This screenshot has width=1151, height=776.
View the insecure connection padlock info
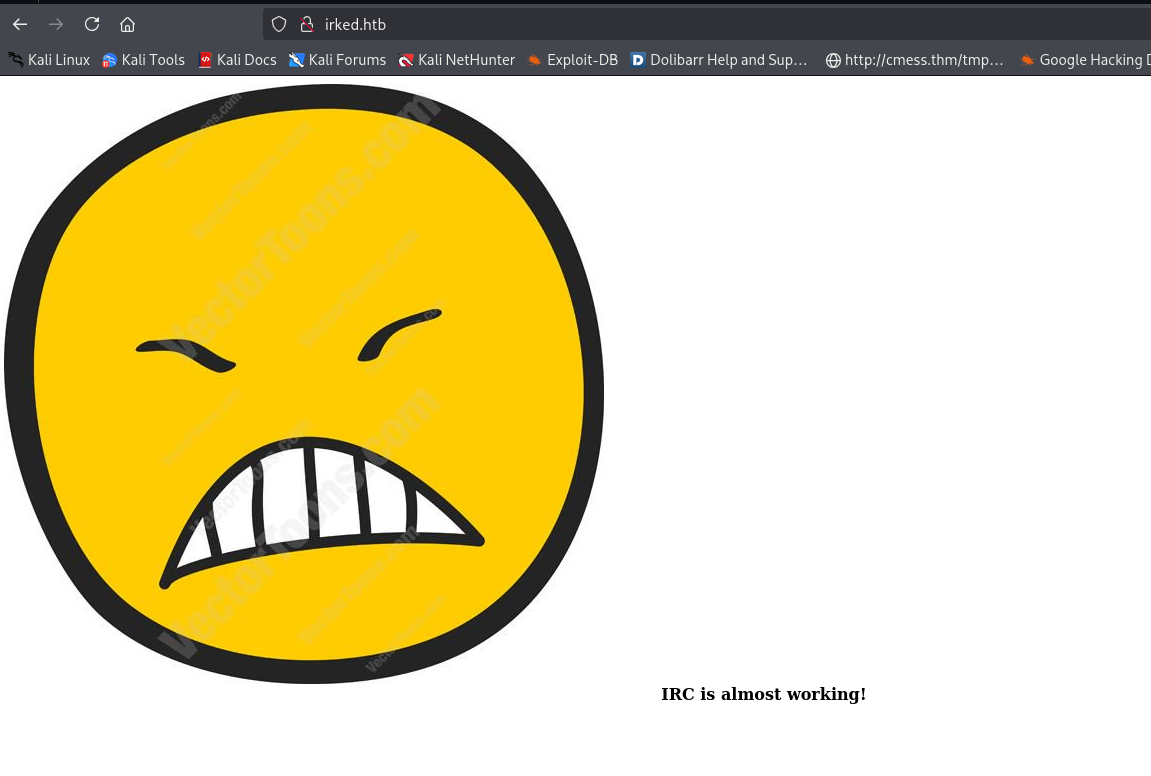tap(307, 24)
